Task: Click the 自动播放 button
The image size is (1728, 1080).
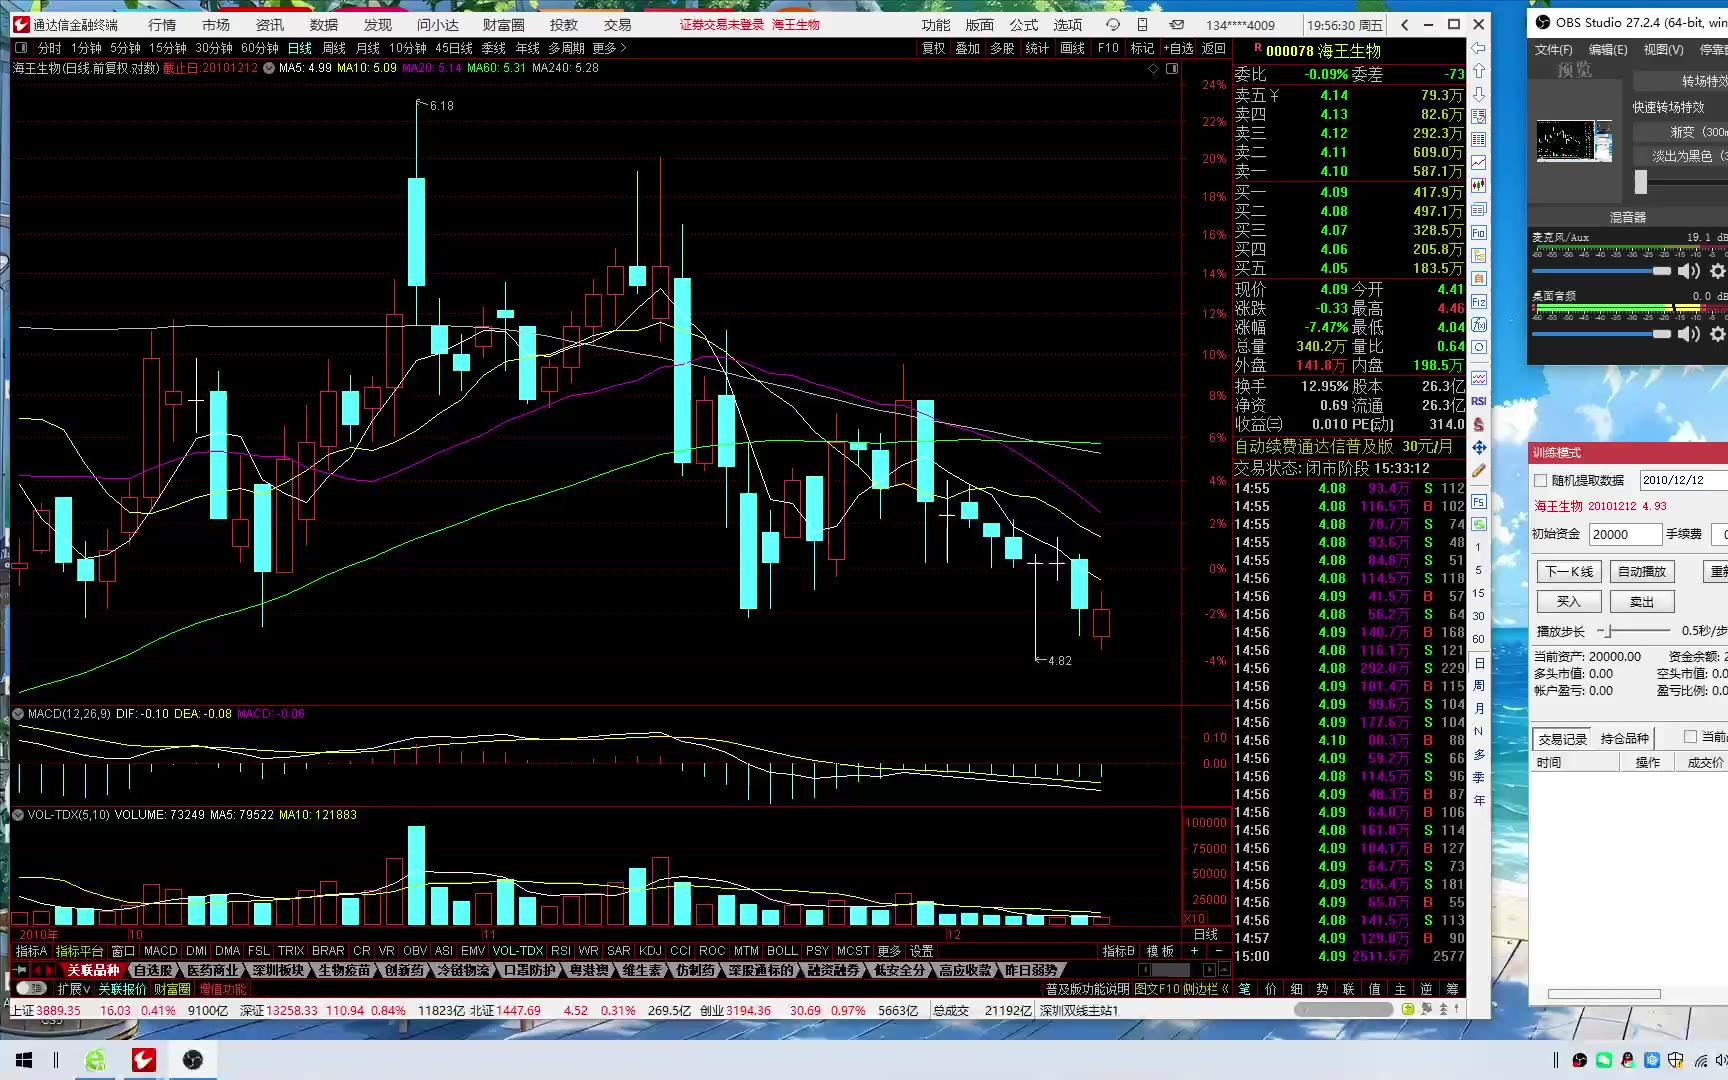Action: click(1641, 572)
